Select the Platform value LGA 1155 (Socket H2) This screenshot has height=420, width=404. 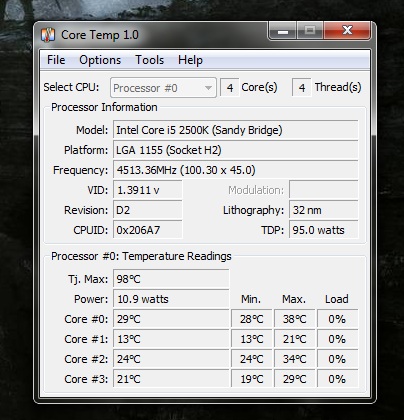point(235,150)
